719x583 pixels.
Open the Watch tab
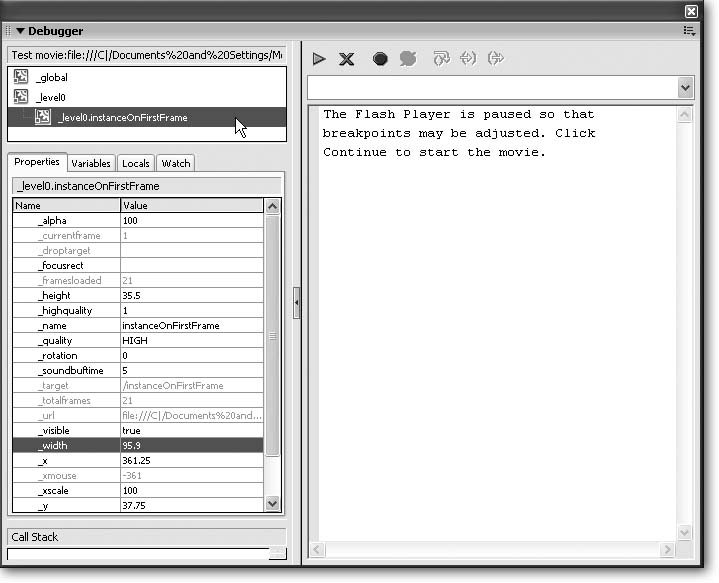point(175,163)
